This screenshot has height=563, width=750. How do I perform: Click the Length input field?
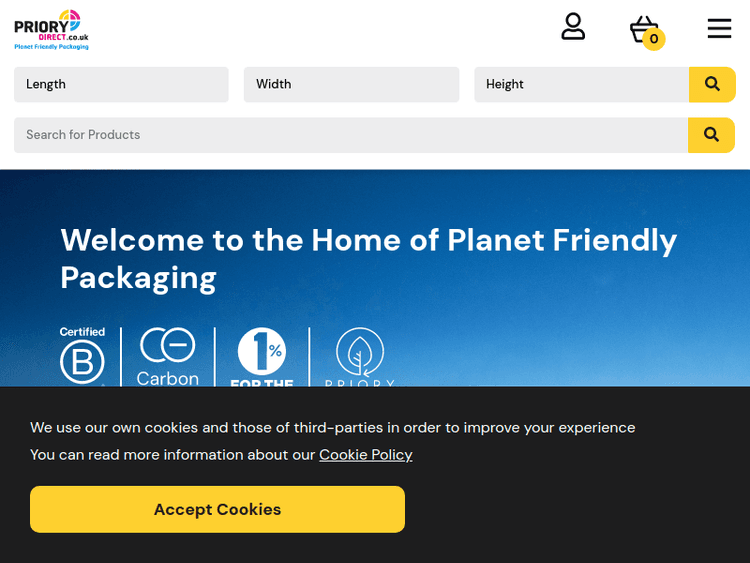tap(121, 85)
